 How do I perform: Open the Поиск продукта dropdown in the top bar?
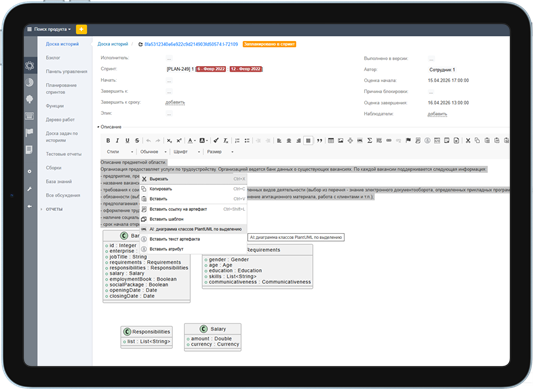49,29
